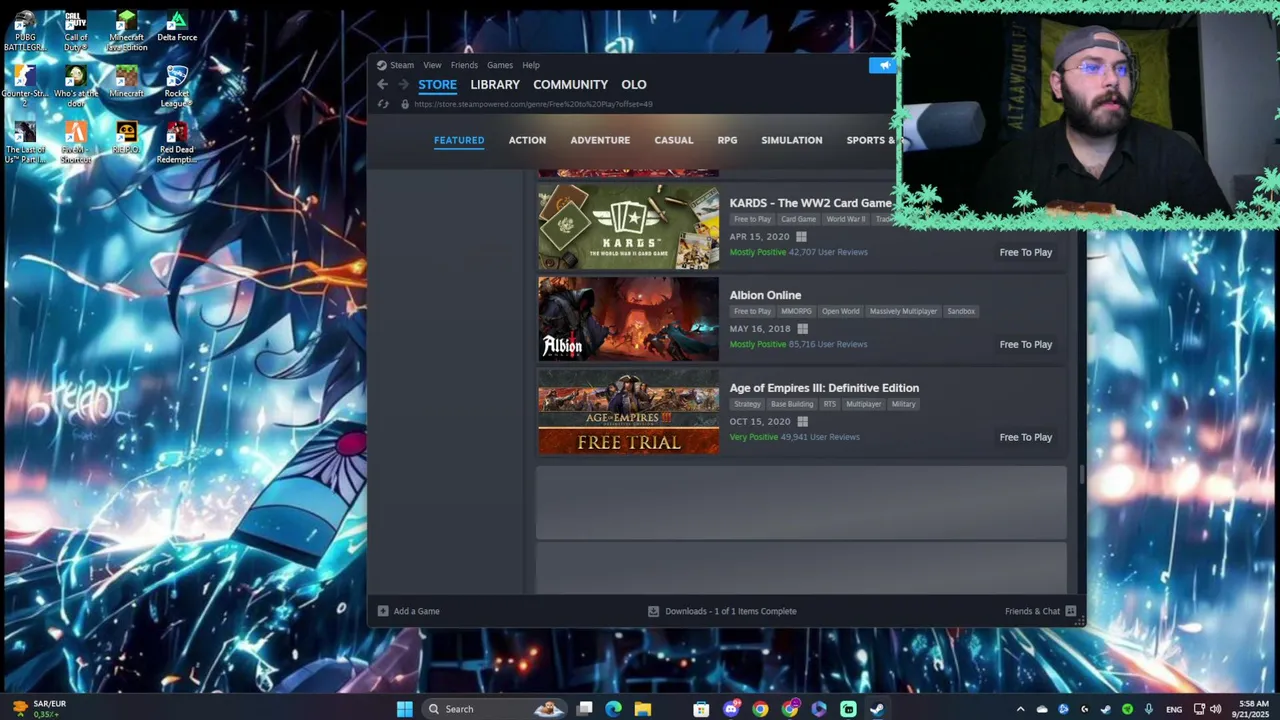Open the Friends menu
1280x720 pixels.
tap(464, 65)
